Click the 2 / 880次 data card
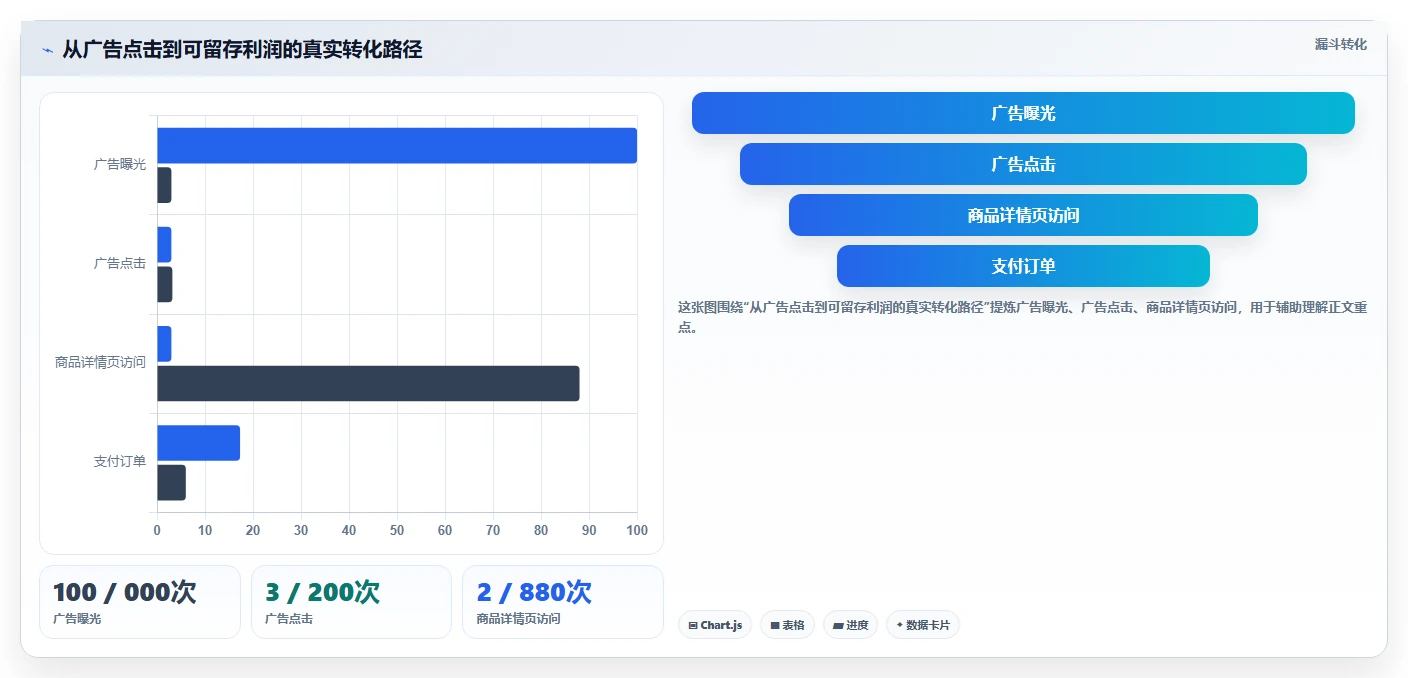 (563, 602)
